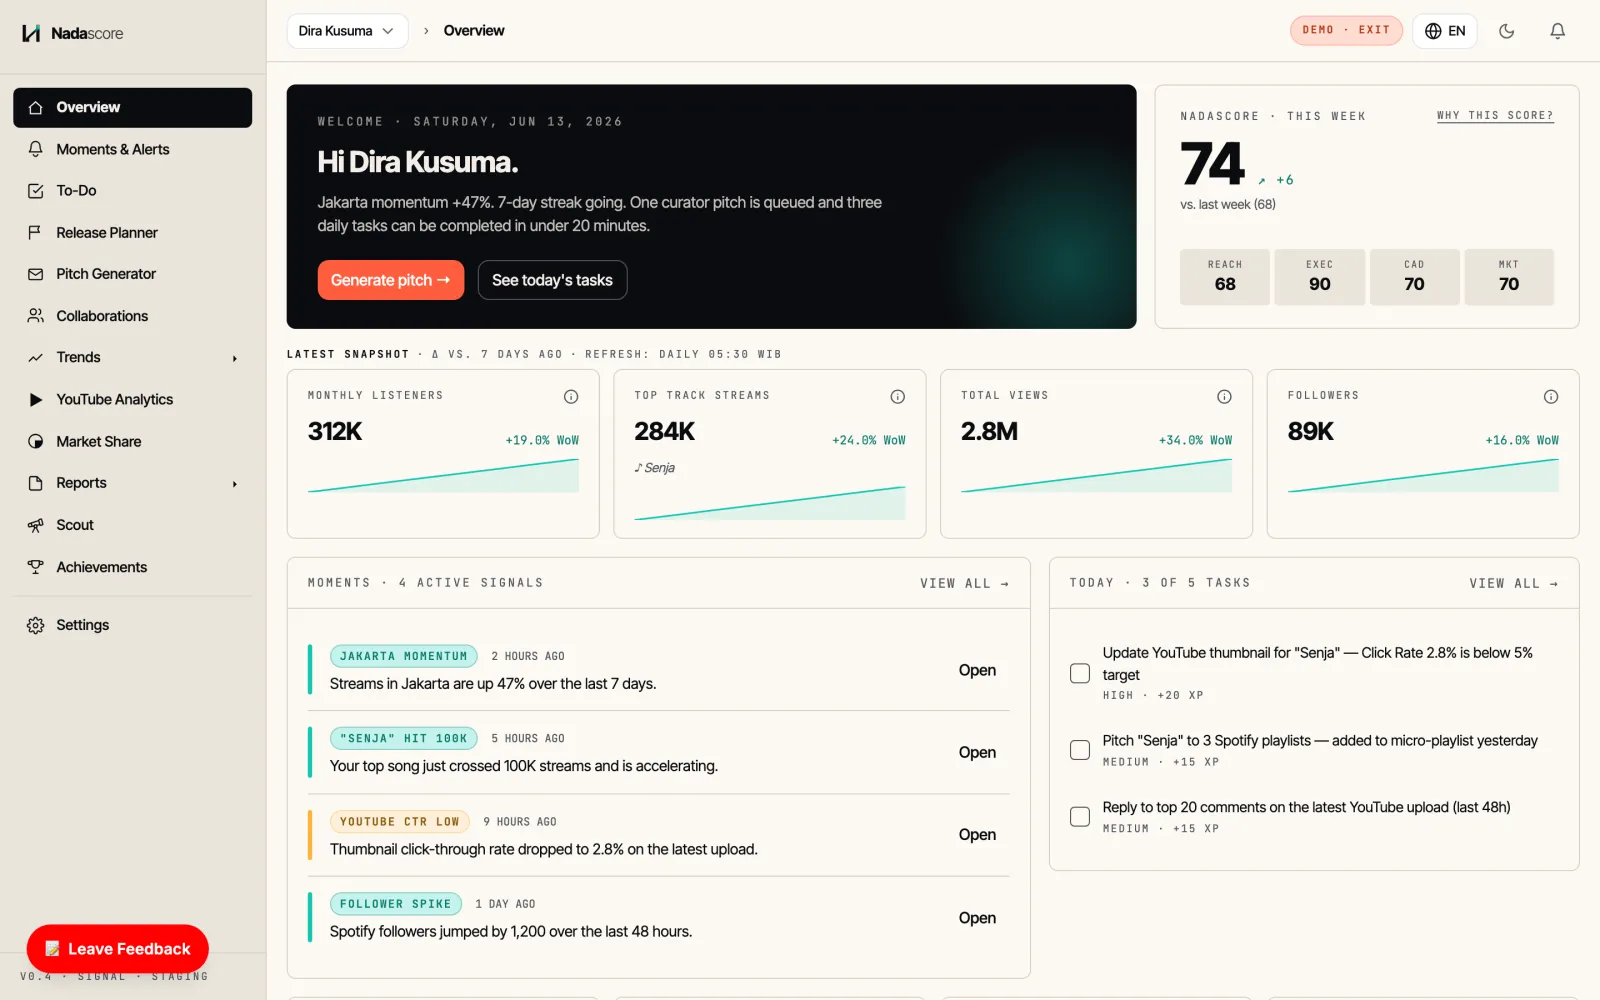Show info for Top Track Streams card
The height and width of the screenshot is (1000, 1600).
(898, 397)
